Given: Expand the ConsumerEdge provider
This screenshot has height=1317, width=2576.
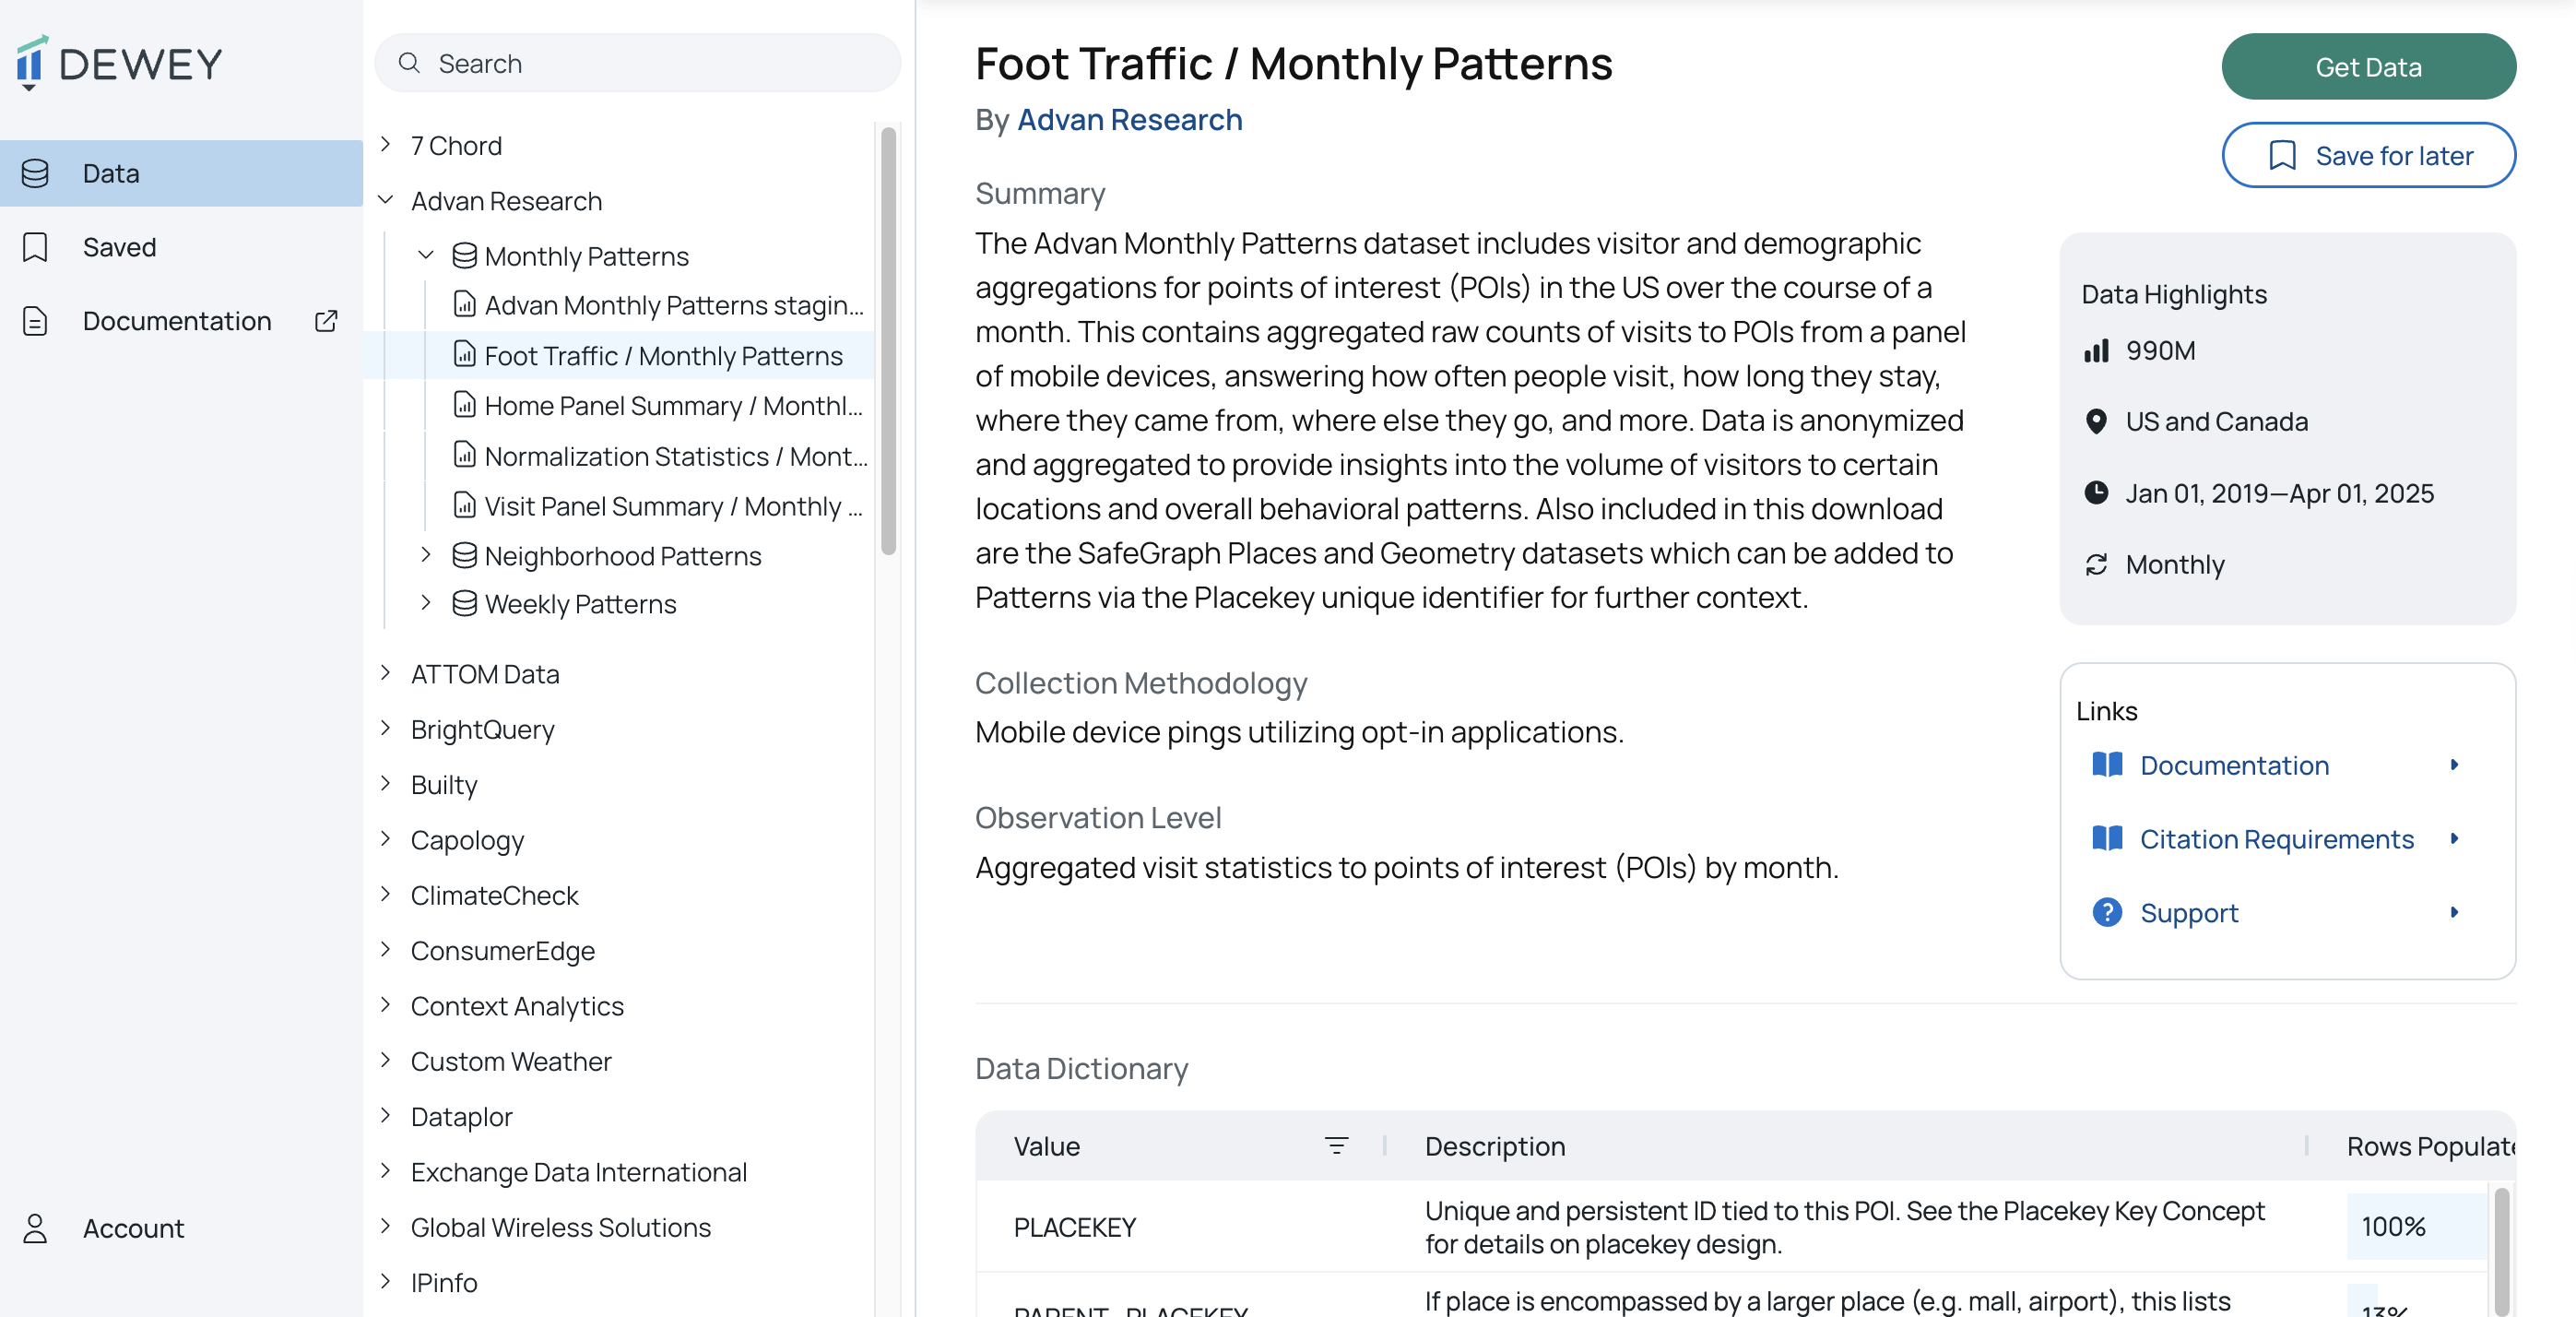Looking at the screenshot, I should (x=386, y=949).
